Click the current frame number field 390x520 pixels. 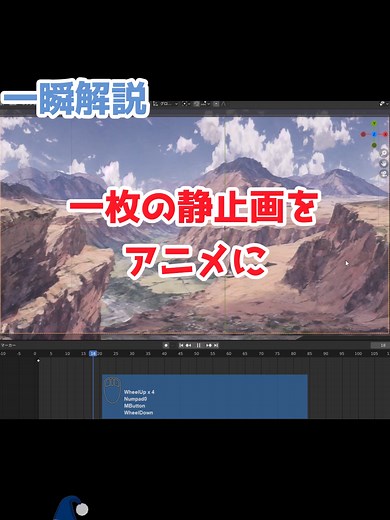click(x=380, y=345)
